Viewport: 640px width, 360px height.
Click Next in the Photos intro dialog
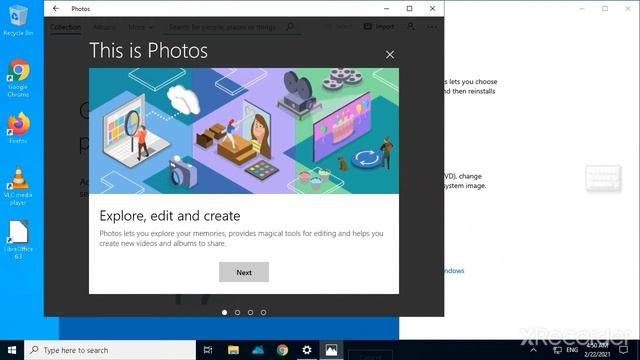(244, 272)
